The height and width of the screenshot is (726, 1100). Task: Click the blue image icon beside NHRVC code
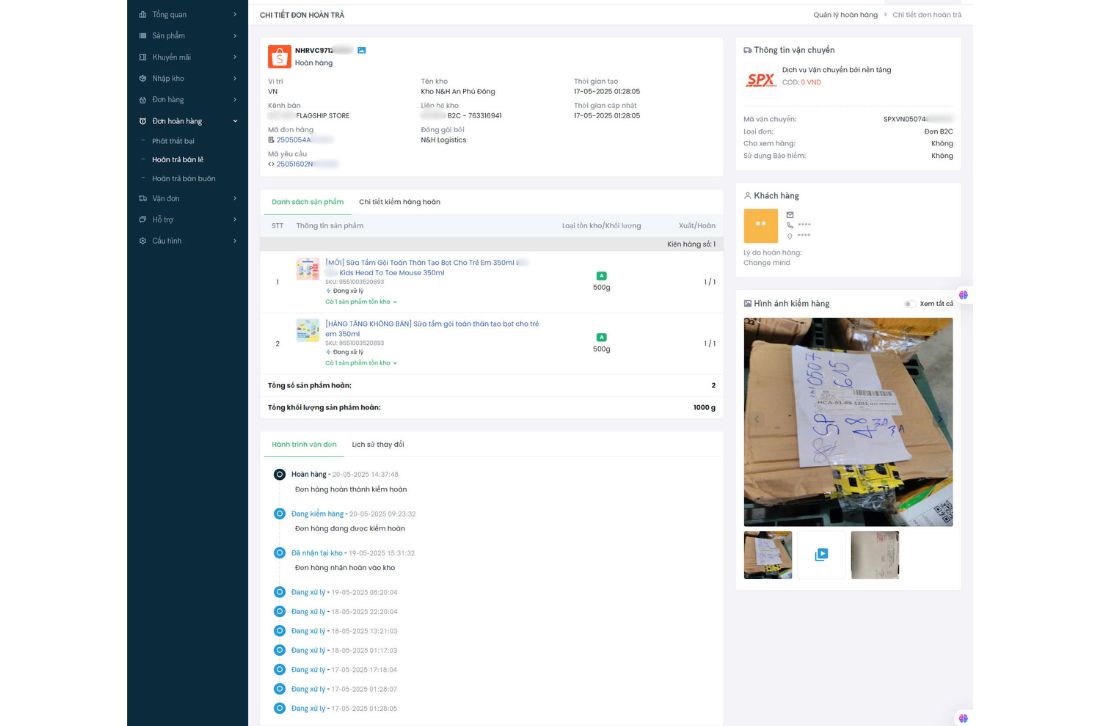click(361, 51)
